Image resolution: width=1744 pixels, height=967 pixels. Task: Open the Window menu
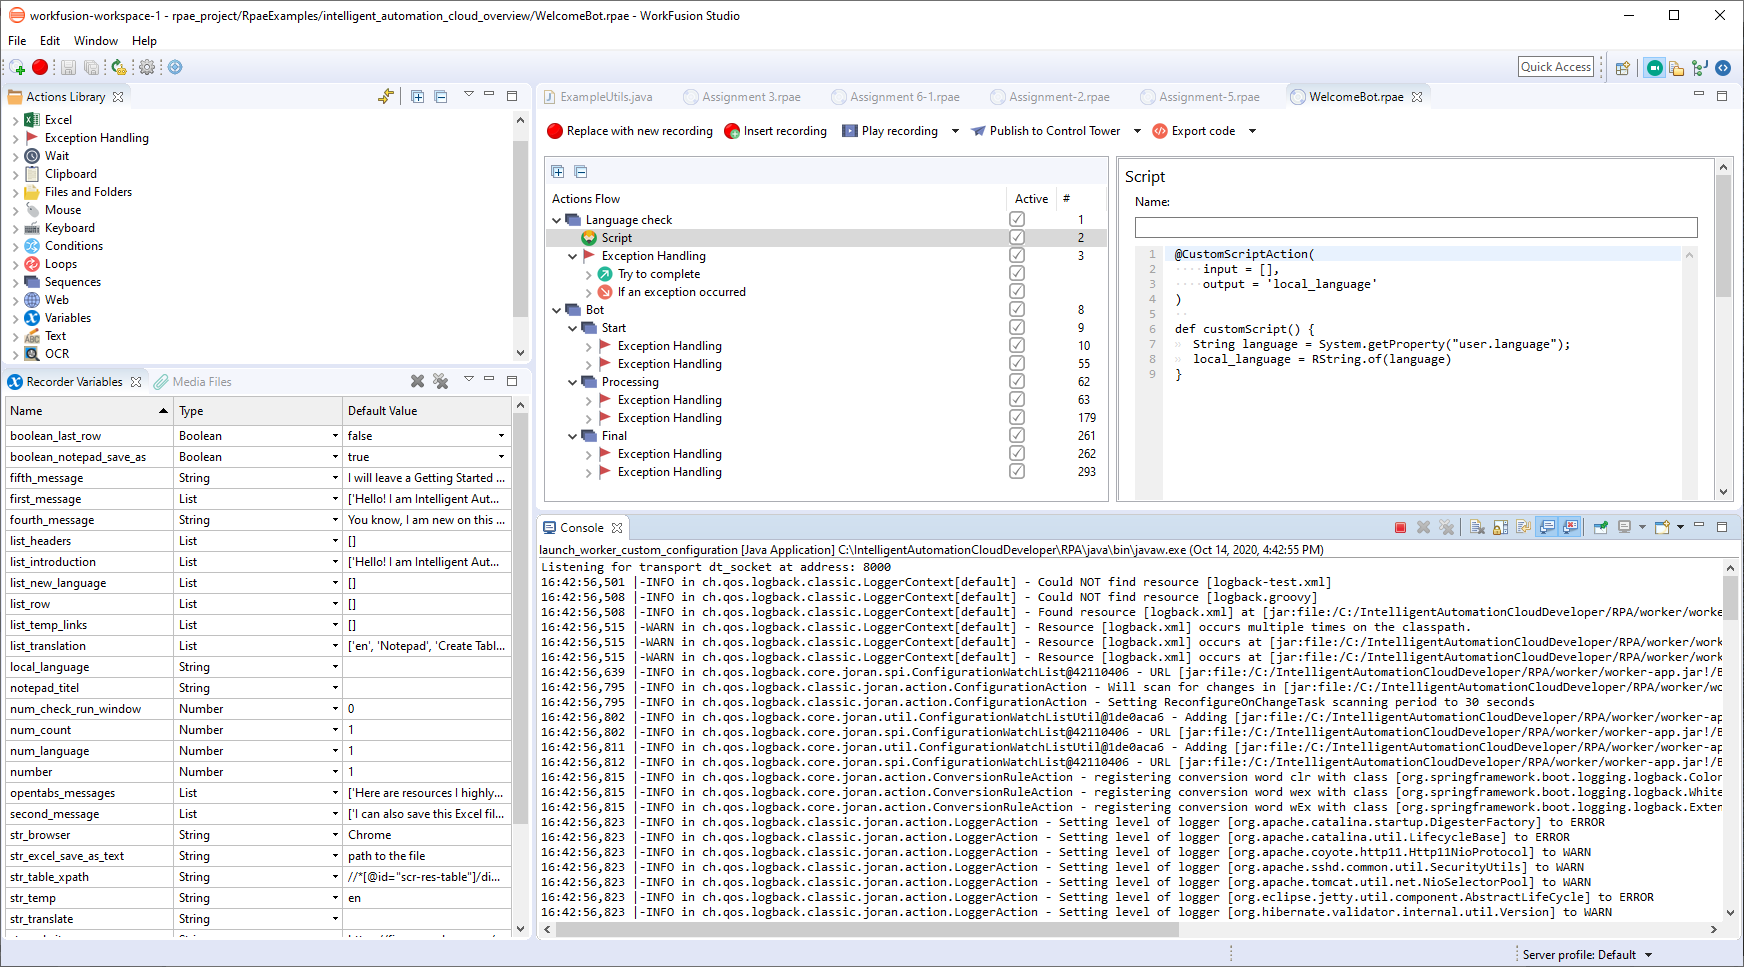tap(96, 41)
